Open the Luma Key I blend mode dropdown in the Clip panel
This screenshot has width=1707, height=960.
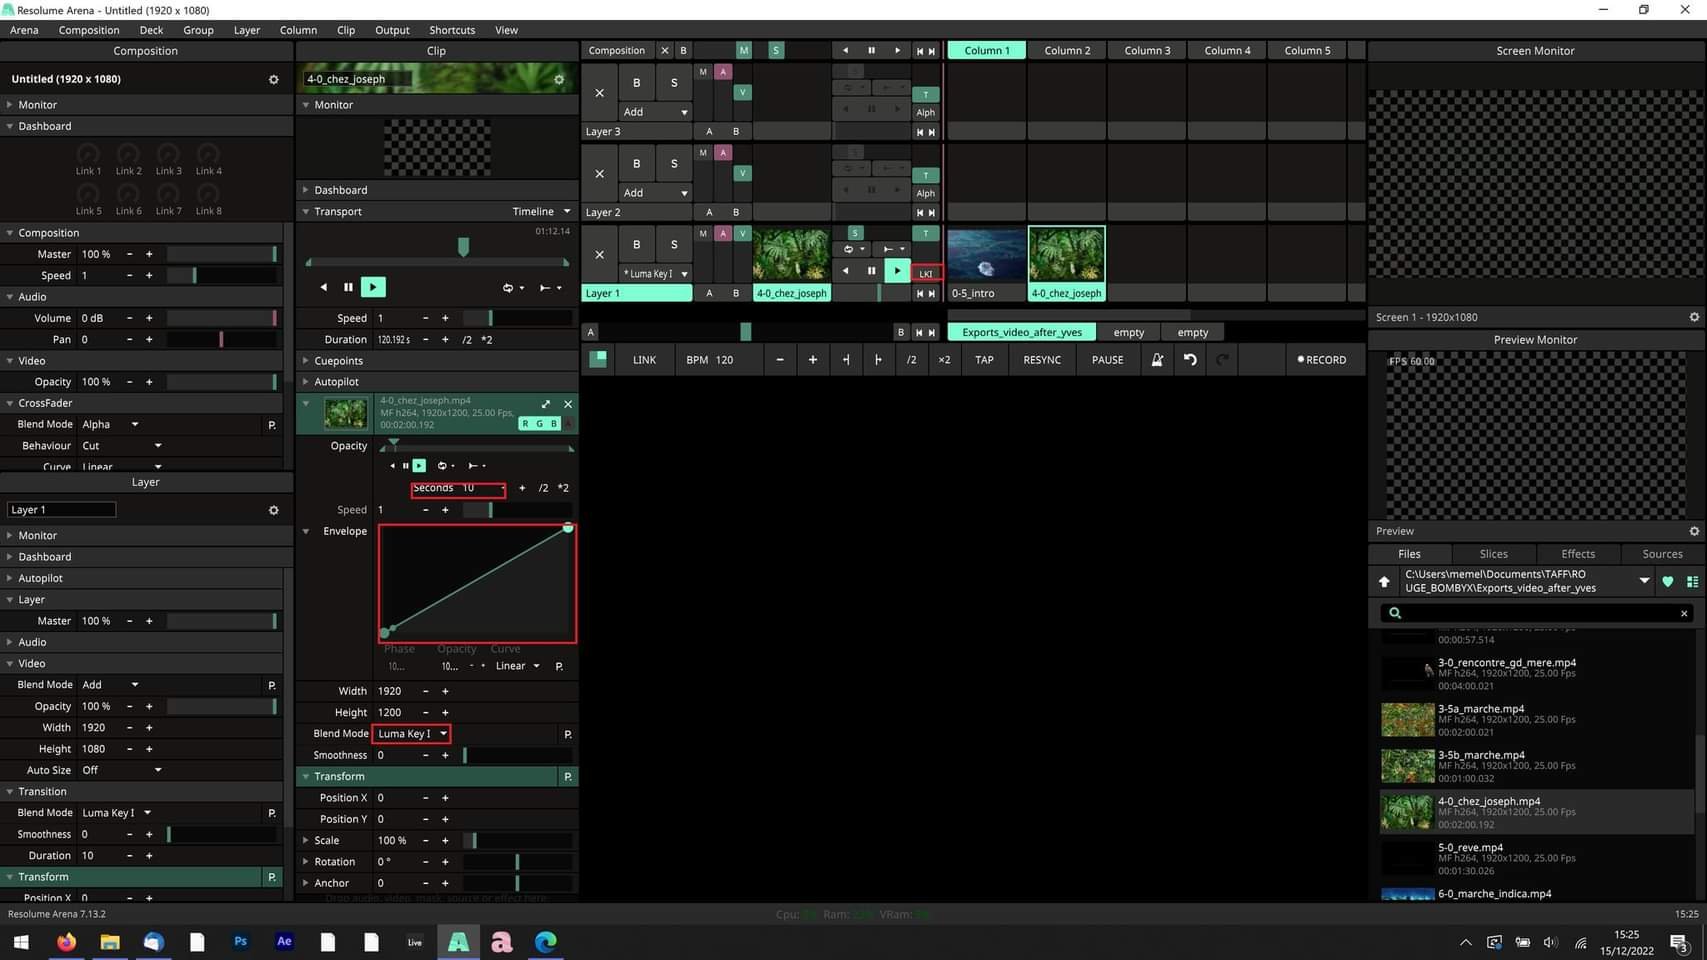412,734
